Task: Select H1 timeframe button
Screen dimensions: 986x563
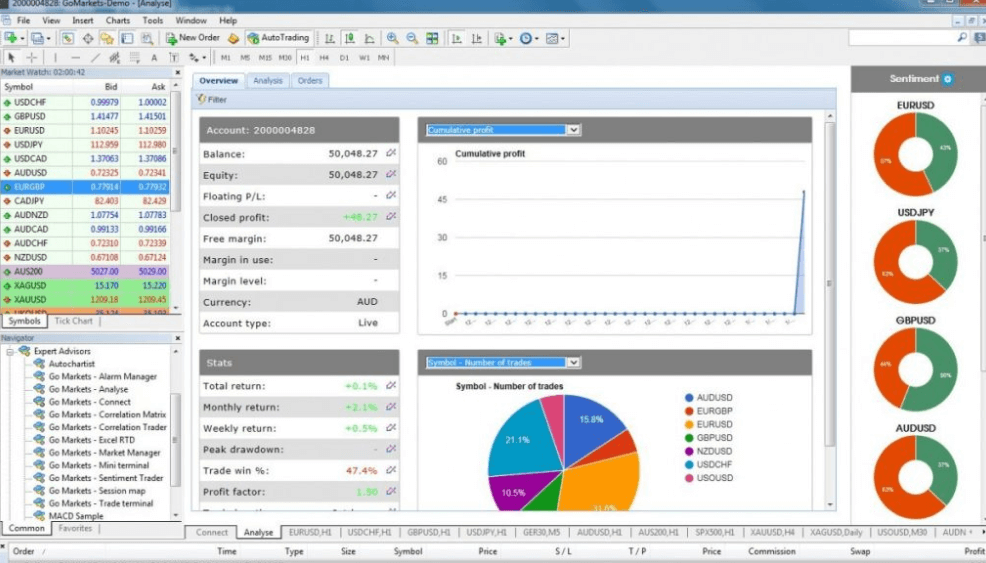Action: 305,57
